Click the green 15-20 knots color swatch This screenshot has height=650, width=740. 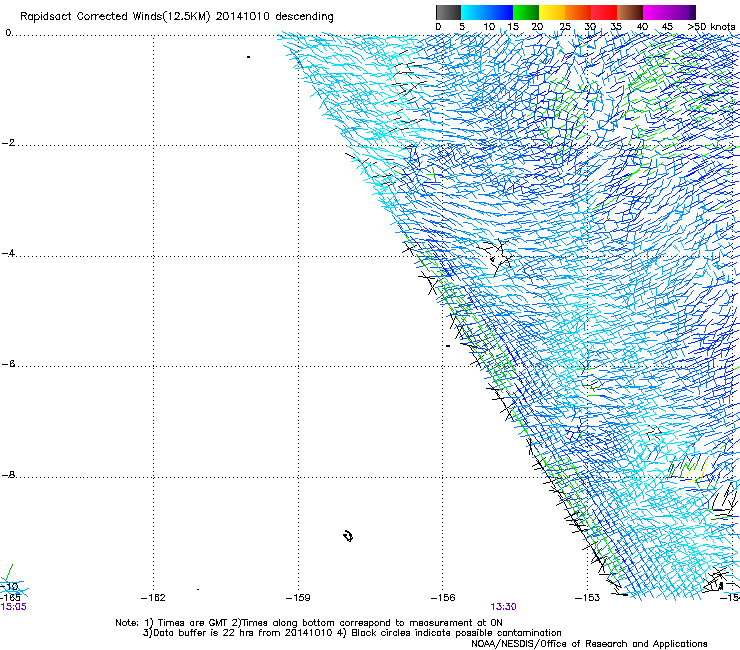pyautogui.click(x=526, y=12)
